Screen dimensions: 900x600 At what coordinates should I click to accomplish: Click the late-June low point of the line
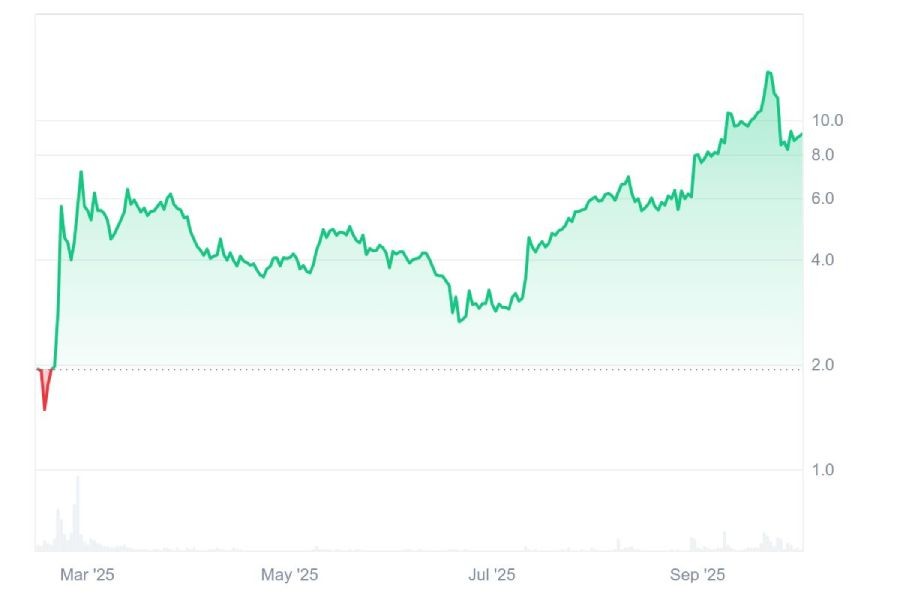click(x=459, y=321)
